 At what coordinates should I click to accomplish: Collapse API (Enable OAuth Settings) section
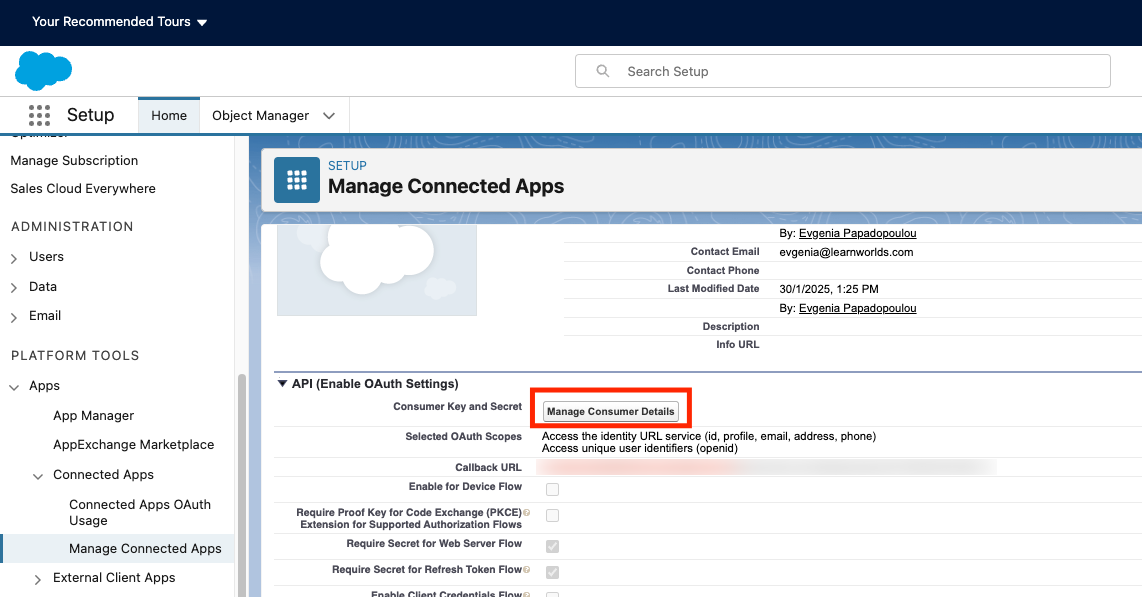pos(283,384)
